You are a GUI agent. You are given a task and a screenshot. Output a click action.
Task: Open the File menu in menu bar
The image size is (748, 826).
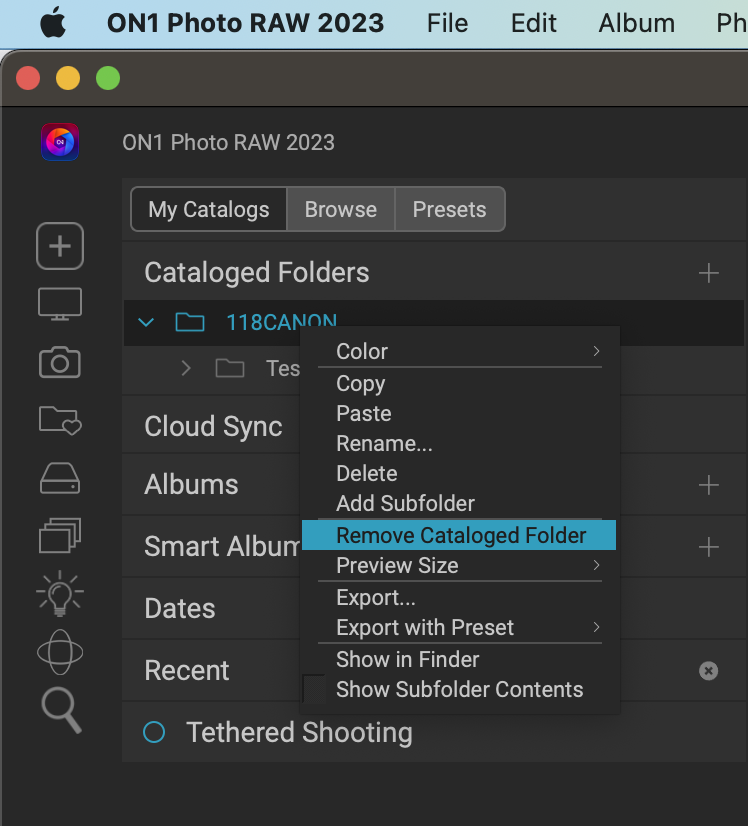tap(447, 24)
